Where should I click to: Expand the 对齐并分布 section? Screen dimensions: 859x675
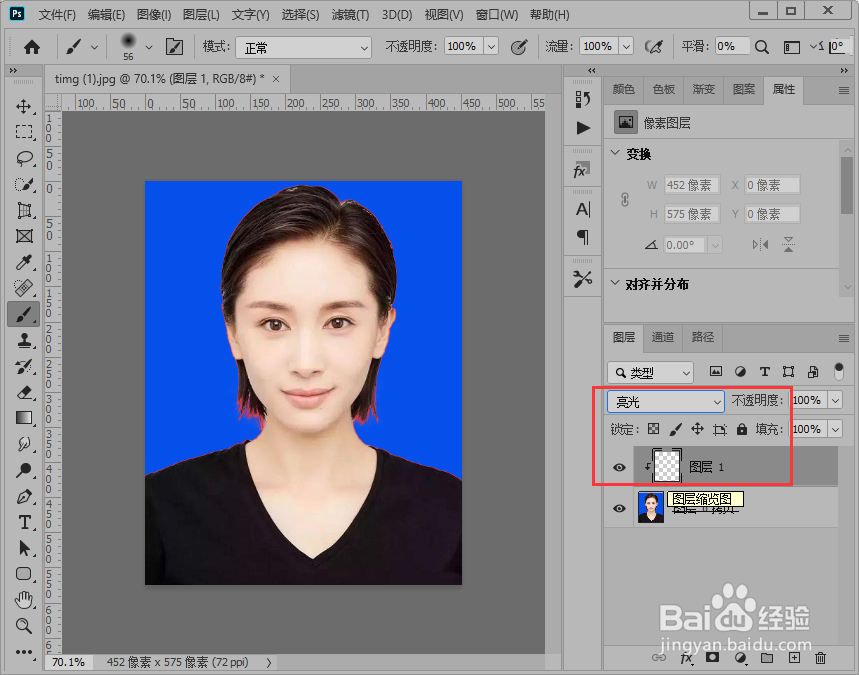click(x=615, y=283)
